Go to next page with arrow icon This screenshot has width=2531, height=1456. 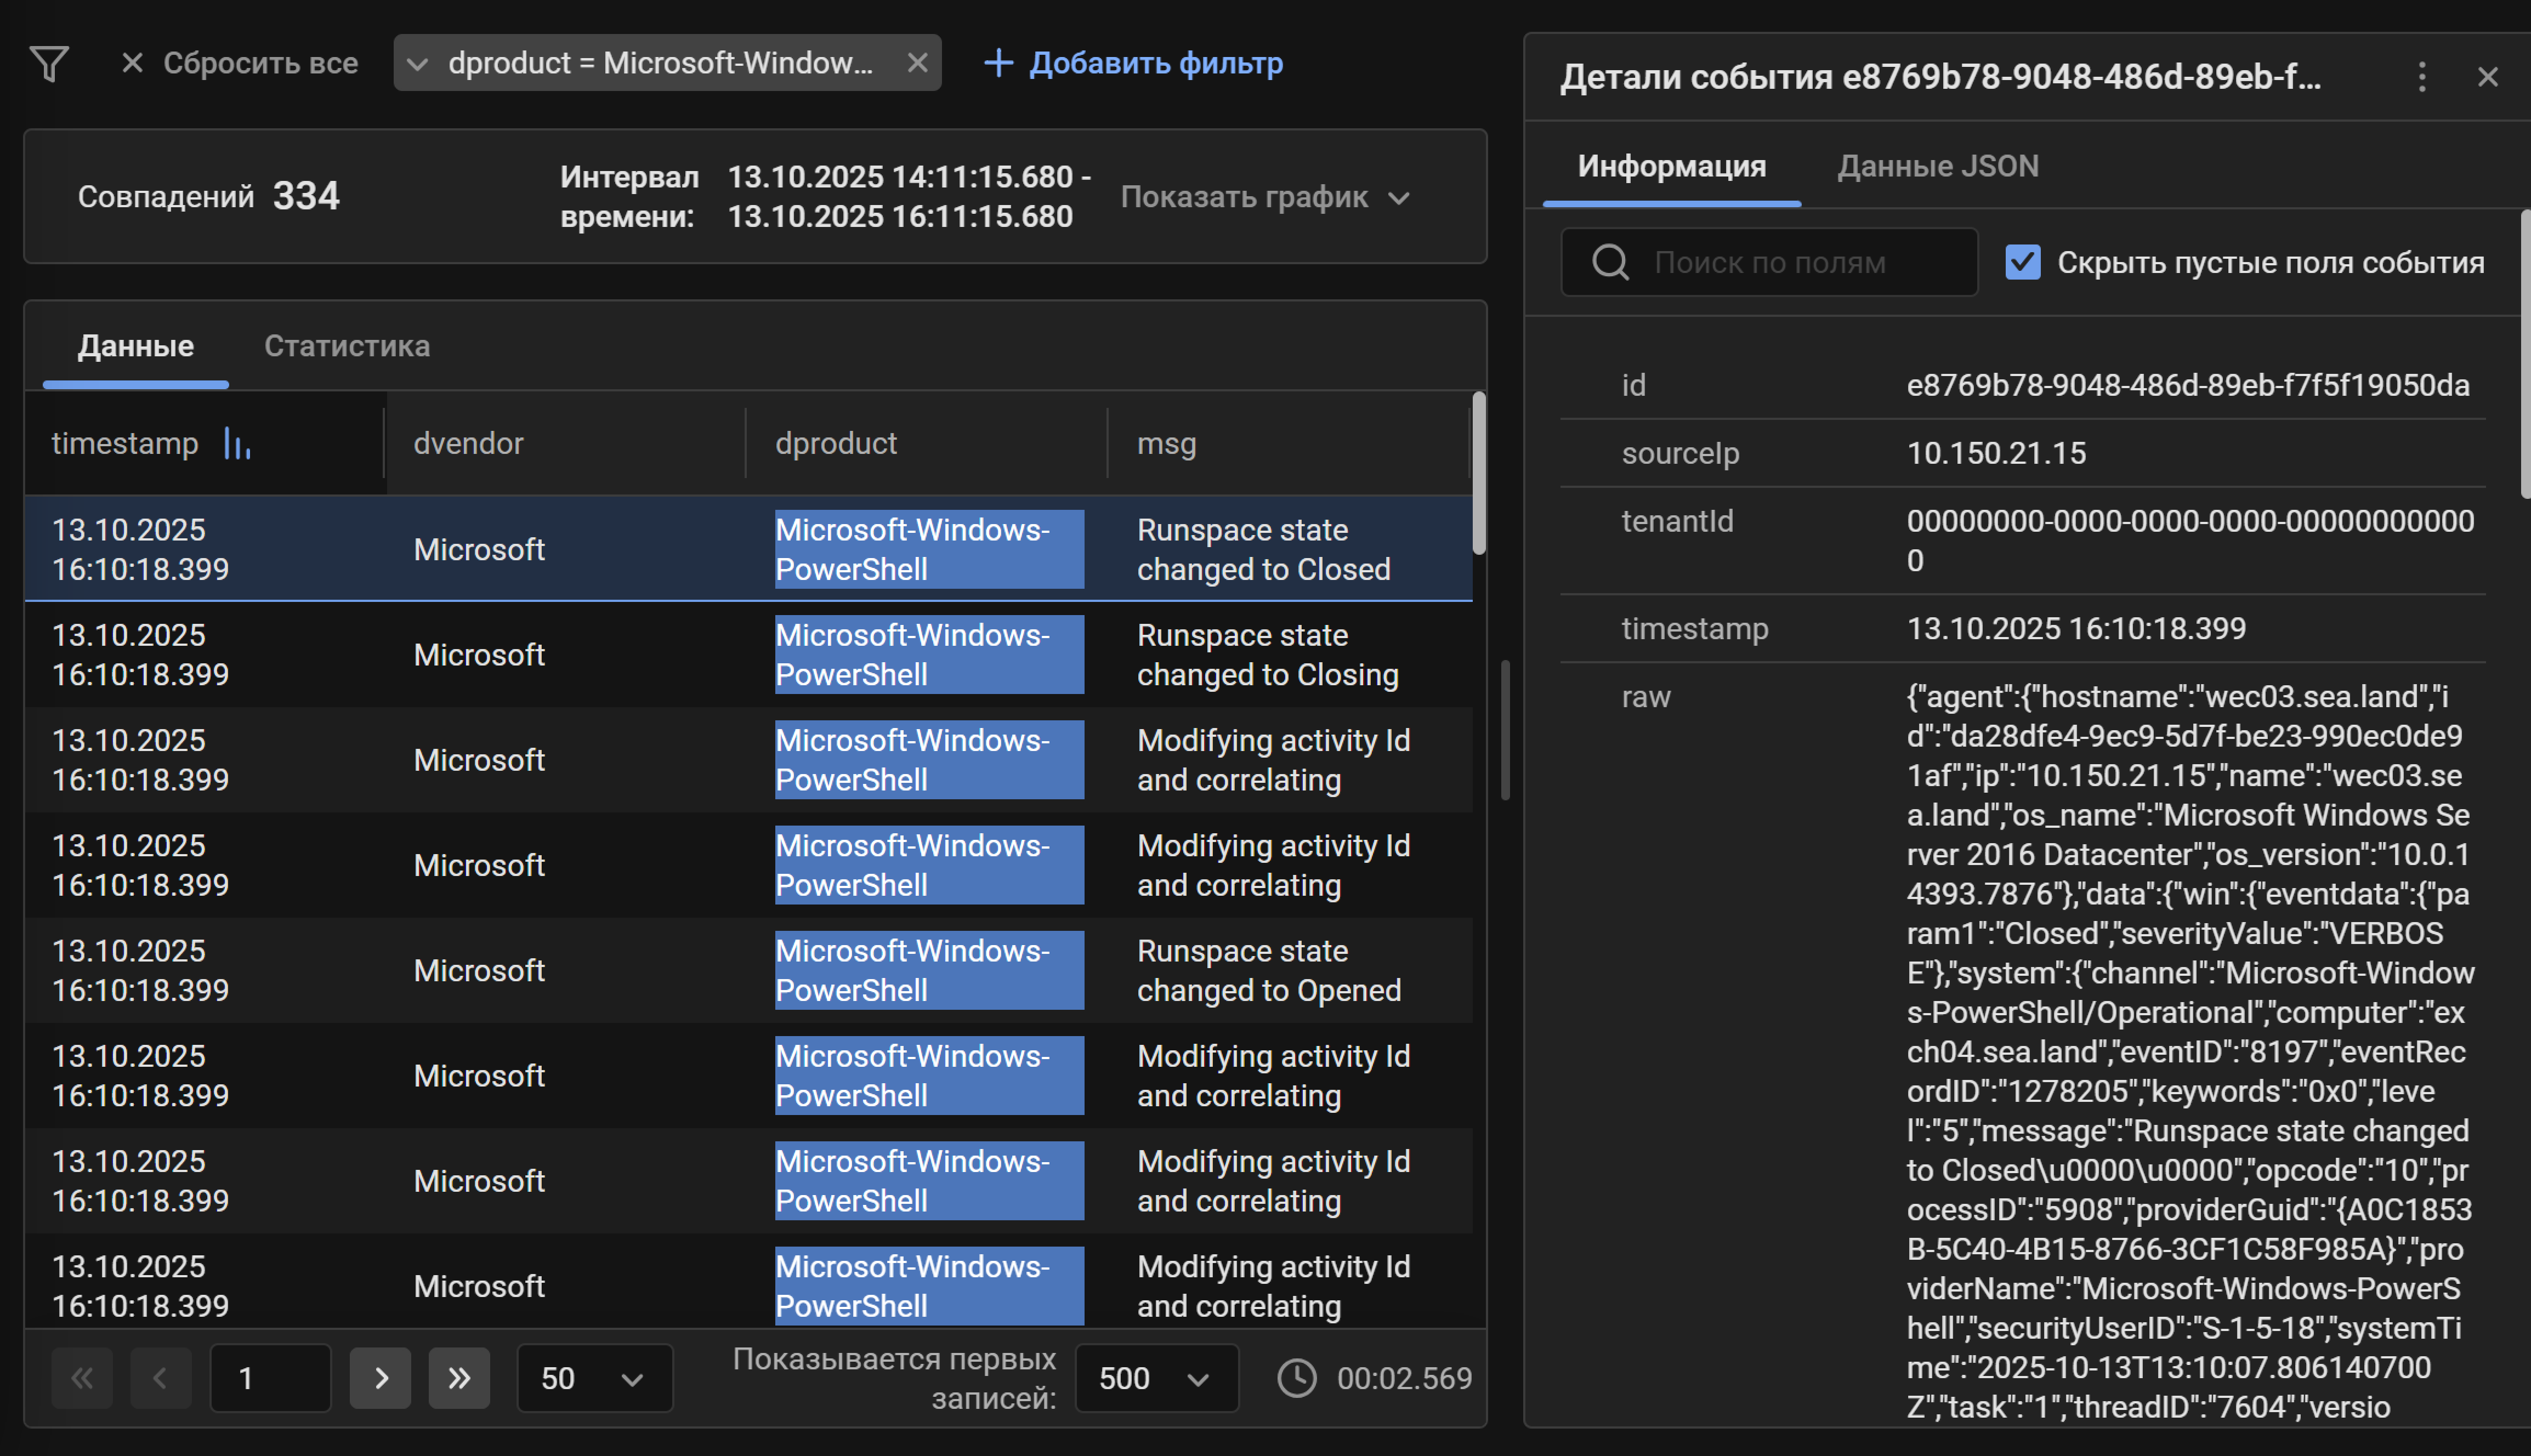pos(380,1378)
